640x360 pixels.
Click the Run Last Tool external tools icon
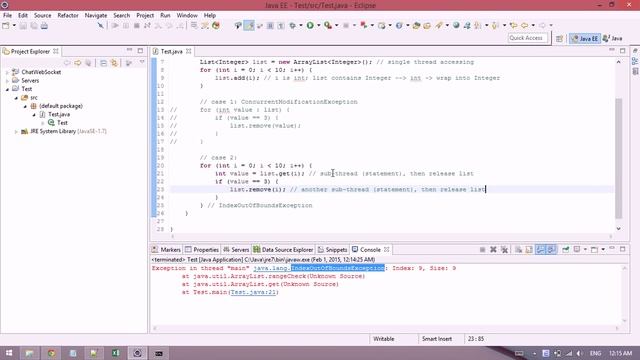click(328, 25)
